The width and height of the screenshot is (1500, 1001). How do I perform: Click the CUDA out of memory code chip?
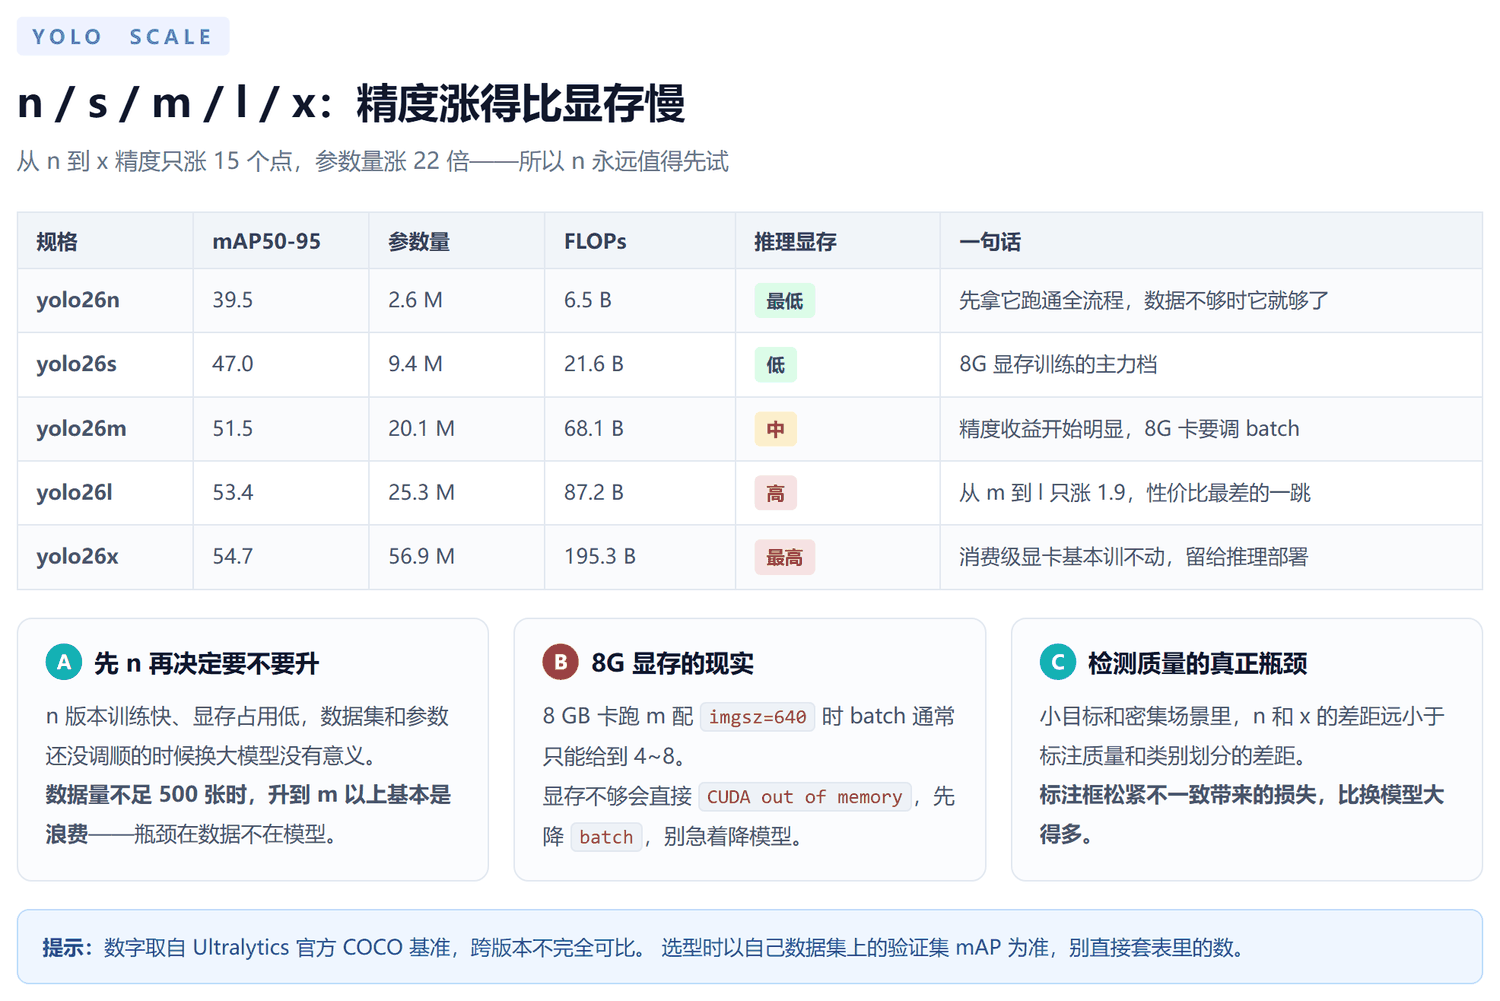804,797
